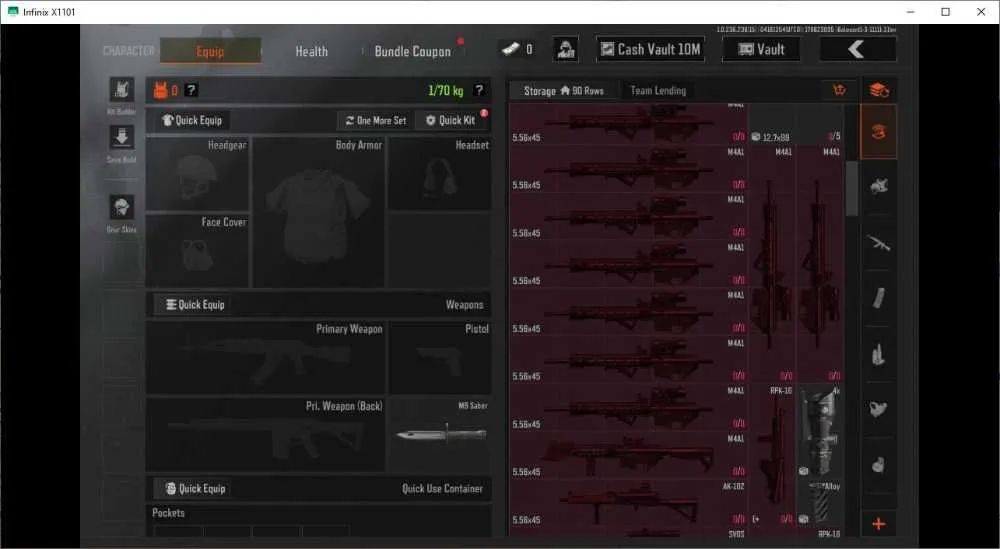
Task: Select the empty Headgear slot
Action: [198, 173]
